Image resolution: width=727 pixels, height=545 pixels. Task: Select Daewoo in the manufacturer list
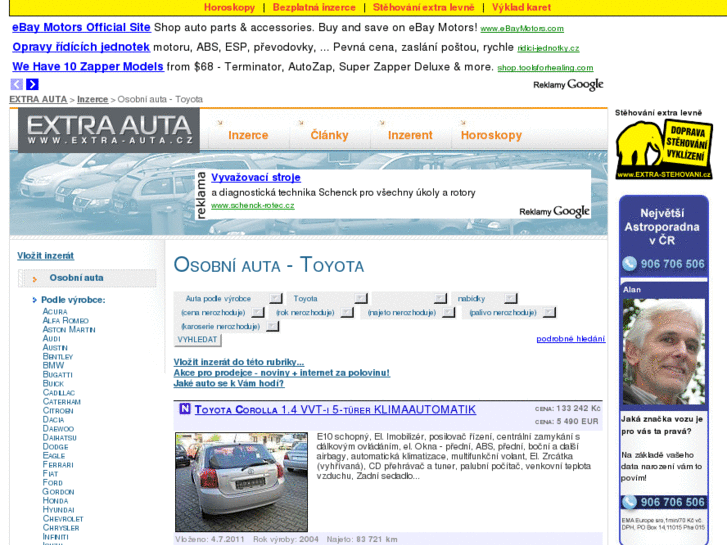[x=58, y=429]
